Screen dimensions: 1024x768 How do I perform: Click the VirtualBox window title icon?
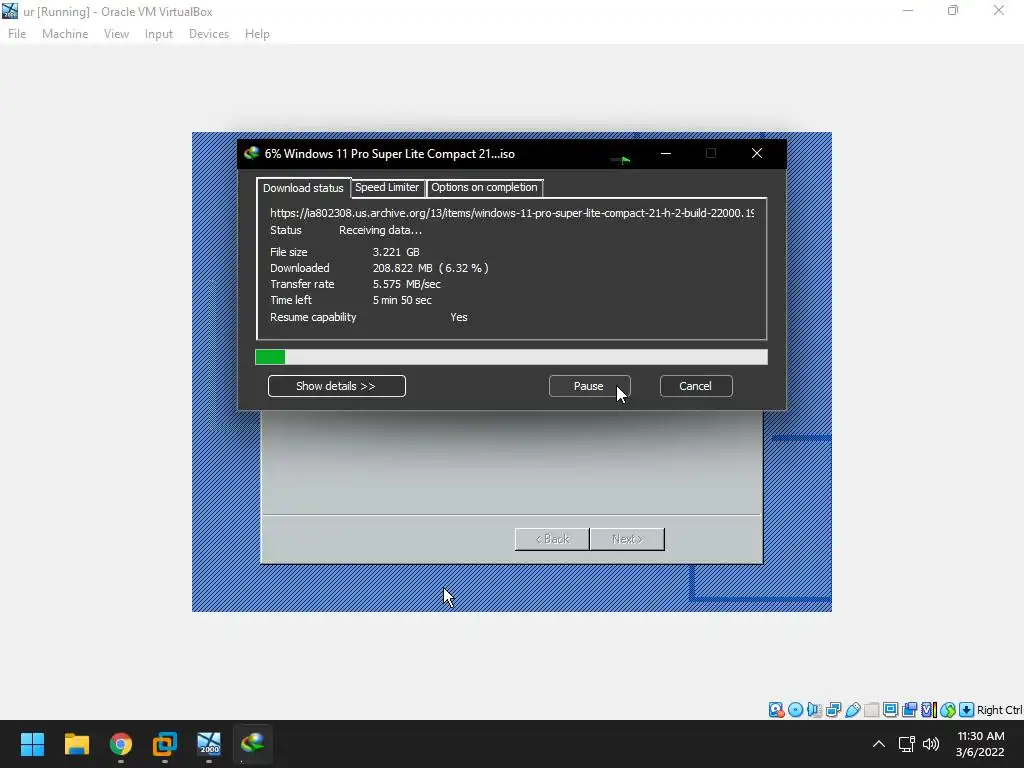tap(10, 11)
